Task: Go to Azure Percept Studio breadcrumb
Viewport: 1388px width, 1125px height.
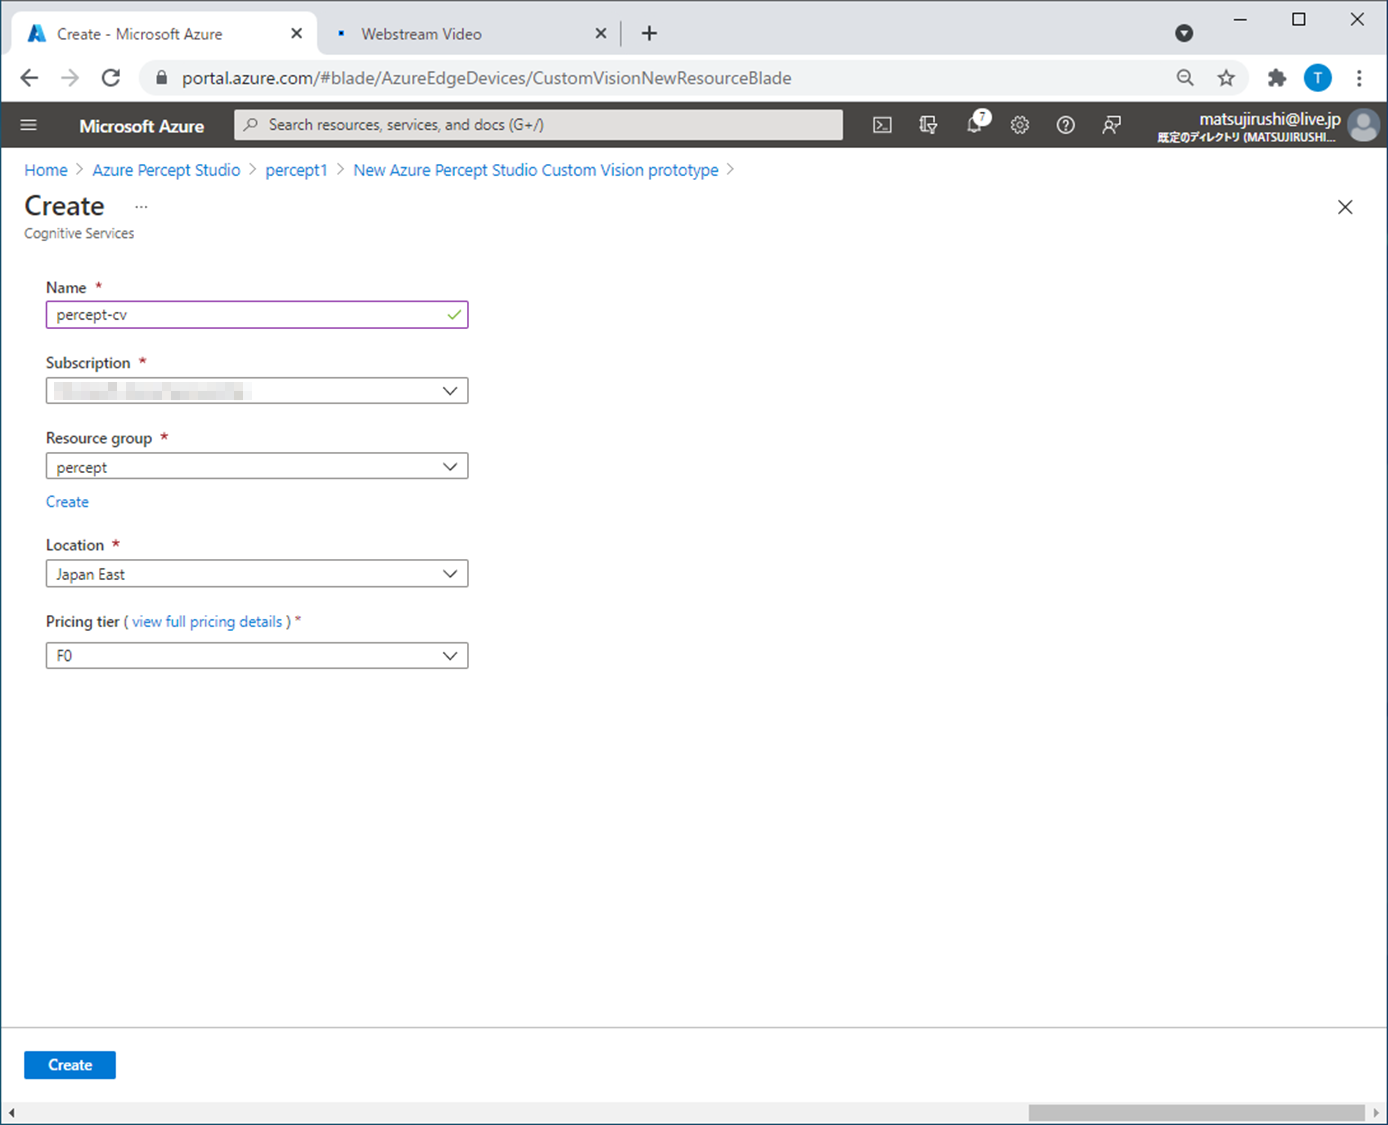Action: 166,170
